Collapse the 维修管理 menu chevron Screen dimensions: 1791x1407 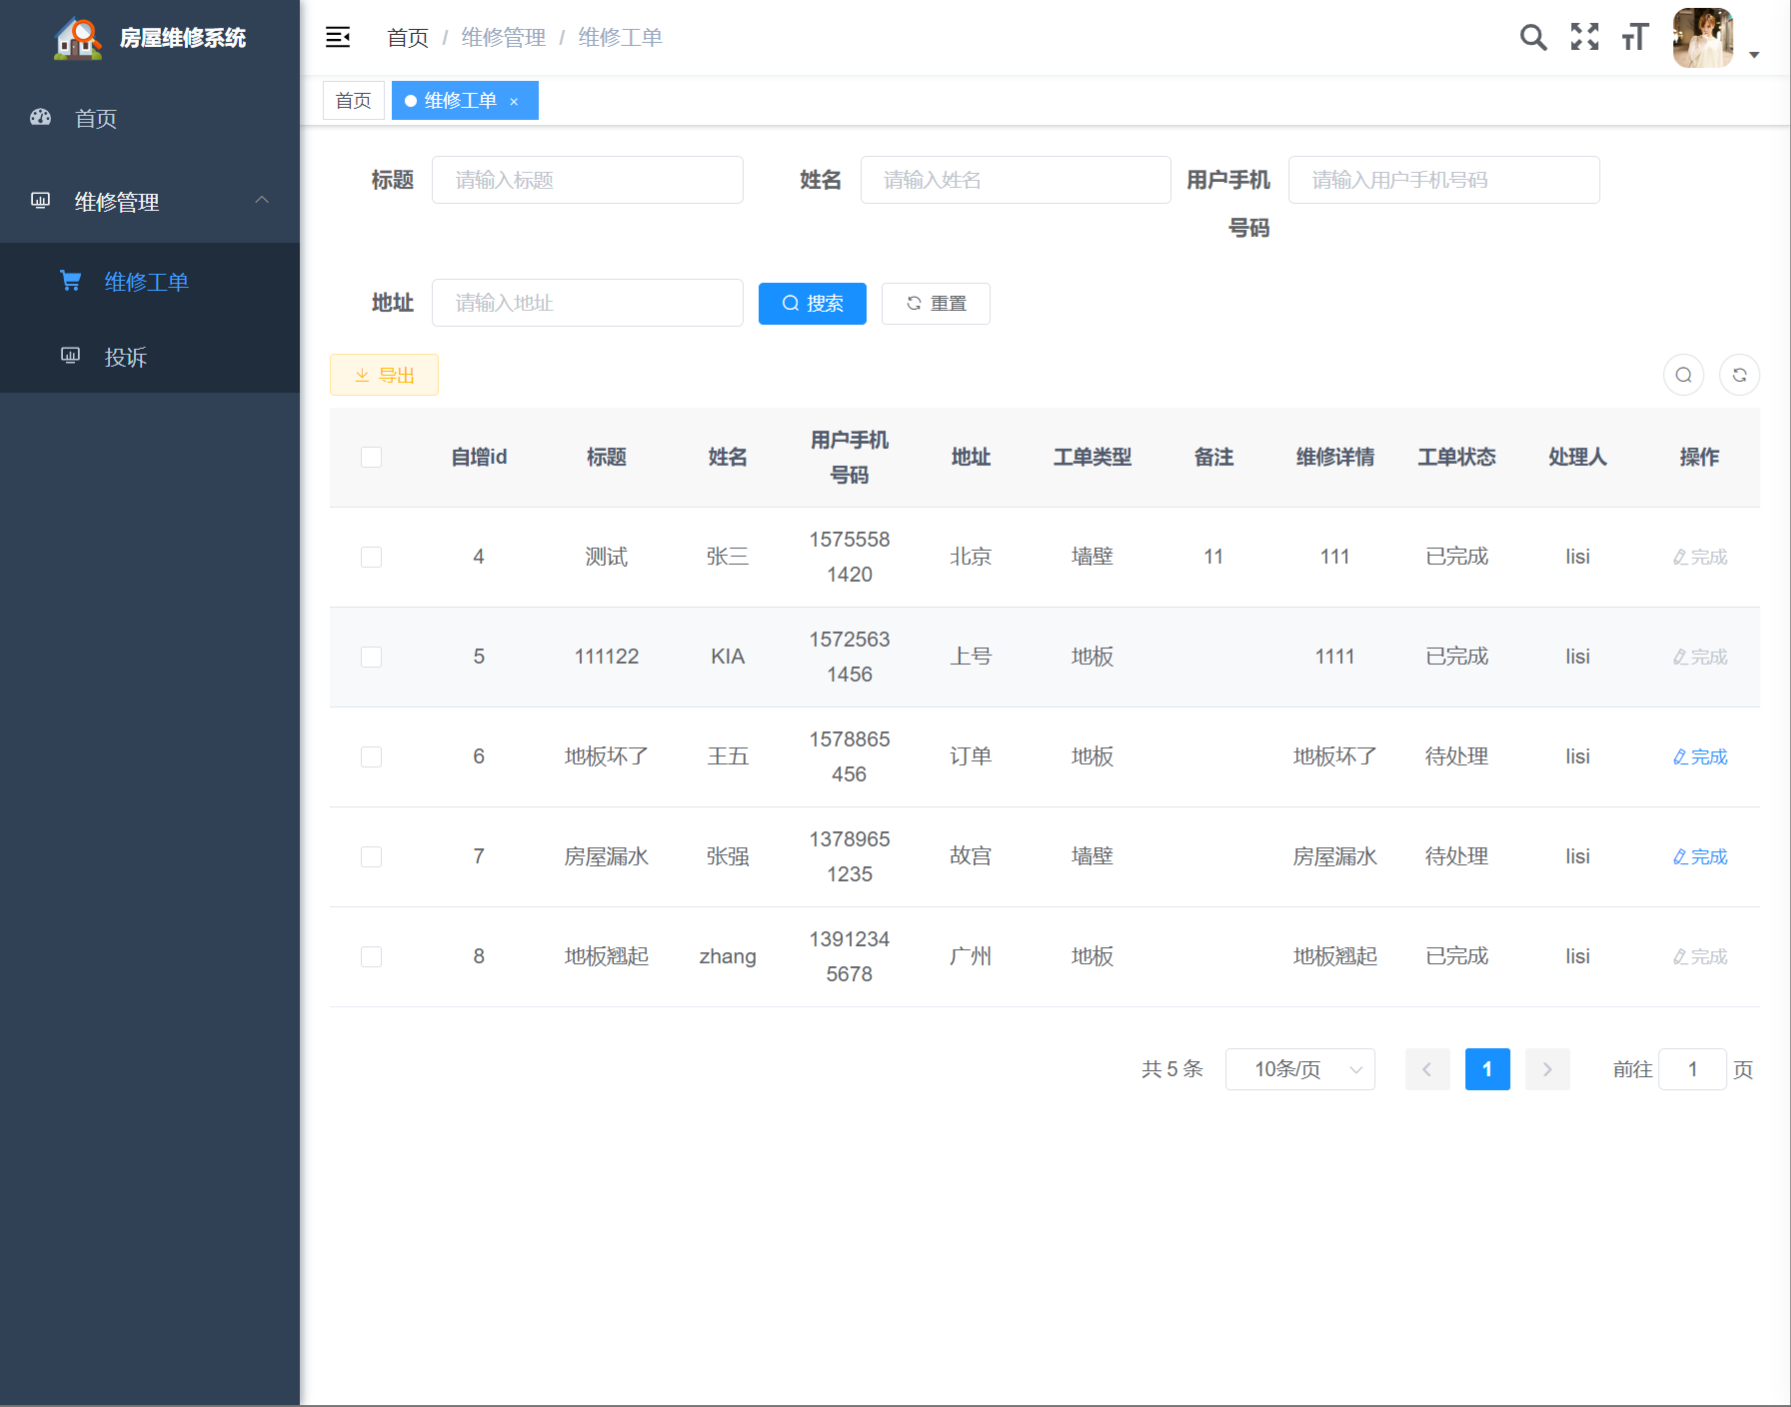(x=262, y=200)
